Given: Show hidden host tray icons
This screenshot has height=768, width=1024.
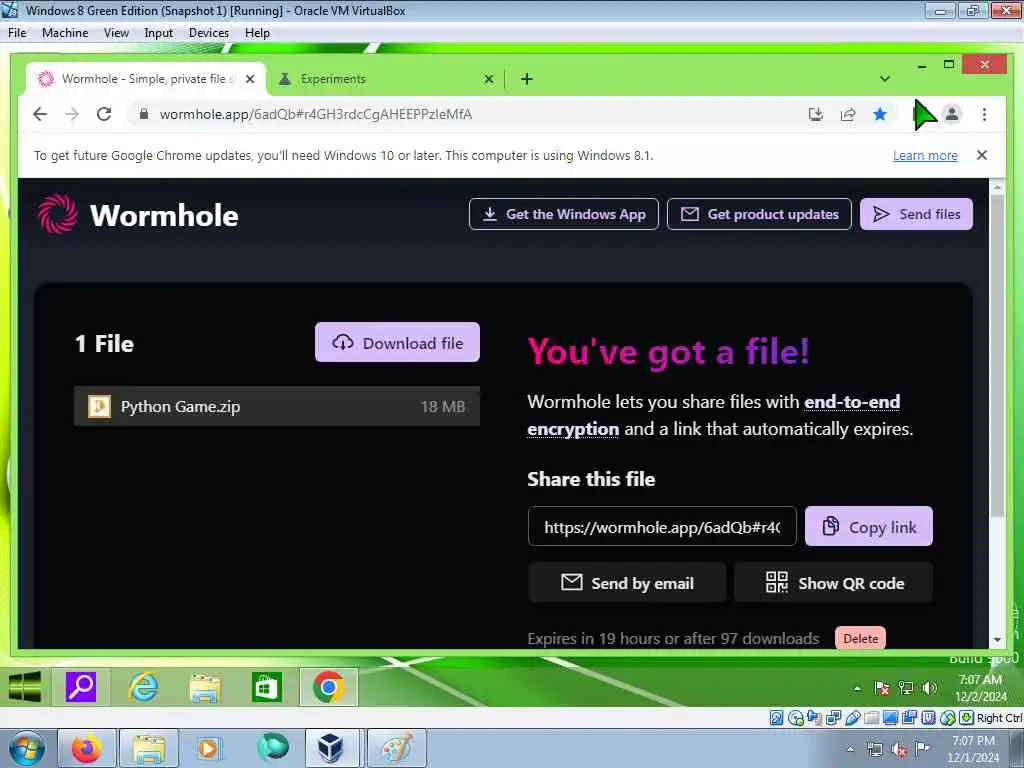Looking at the screenshot, I should click(850, 749).
